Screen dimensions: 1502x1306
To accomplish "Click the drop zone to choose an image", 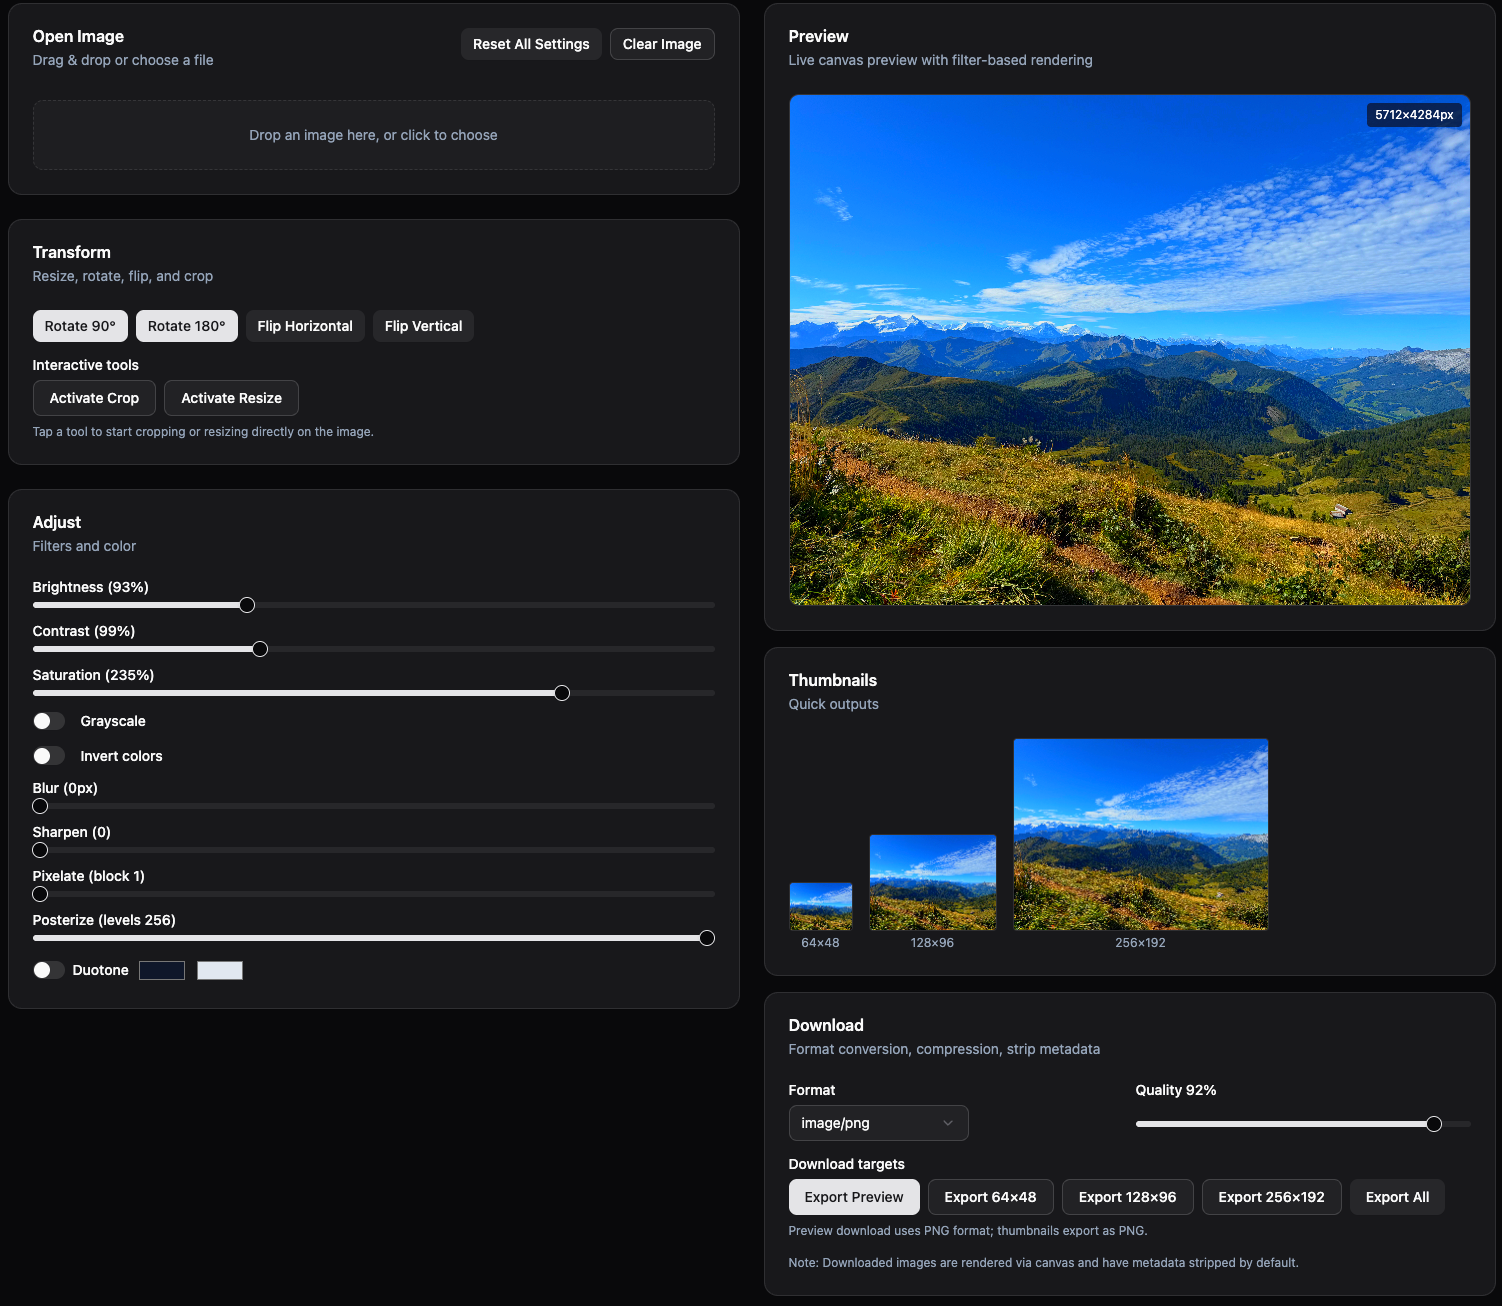I will tap(373, 134).
